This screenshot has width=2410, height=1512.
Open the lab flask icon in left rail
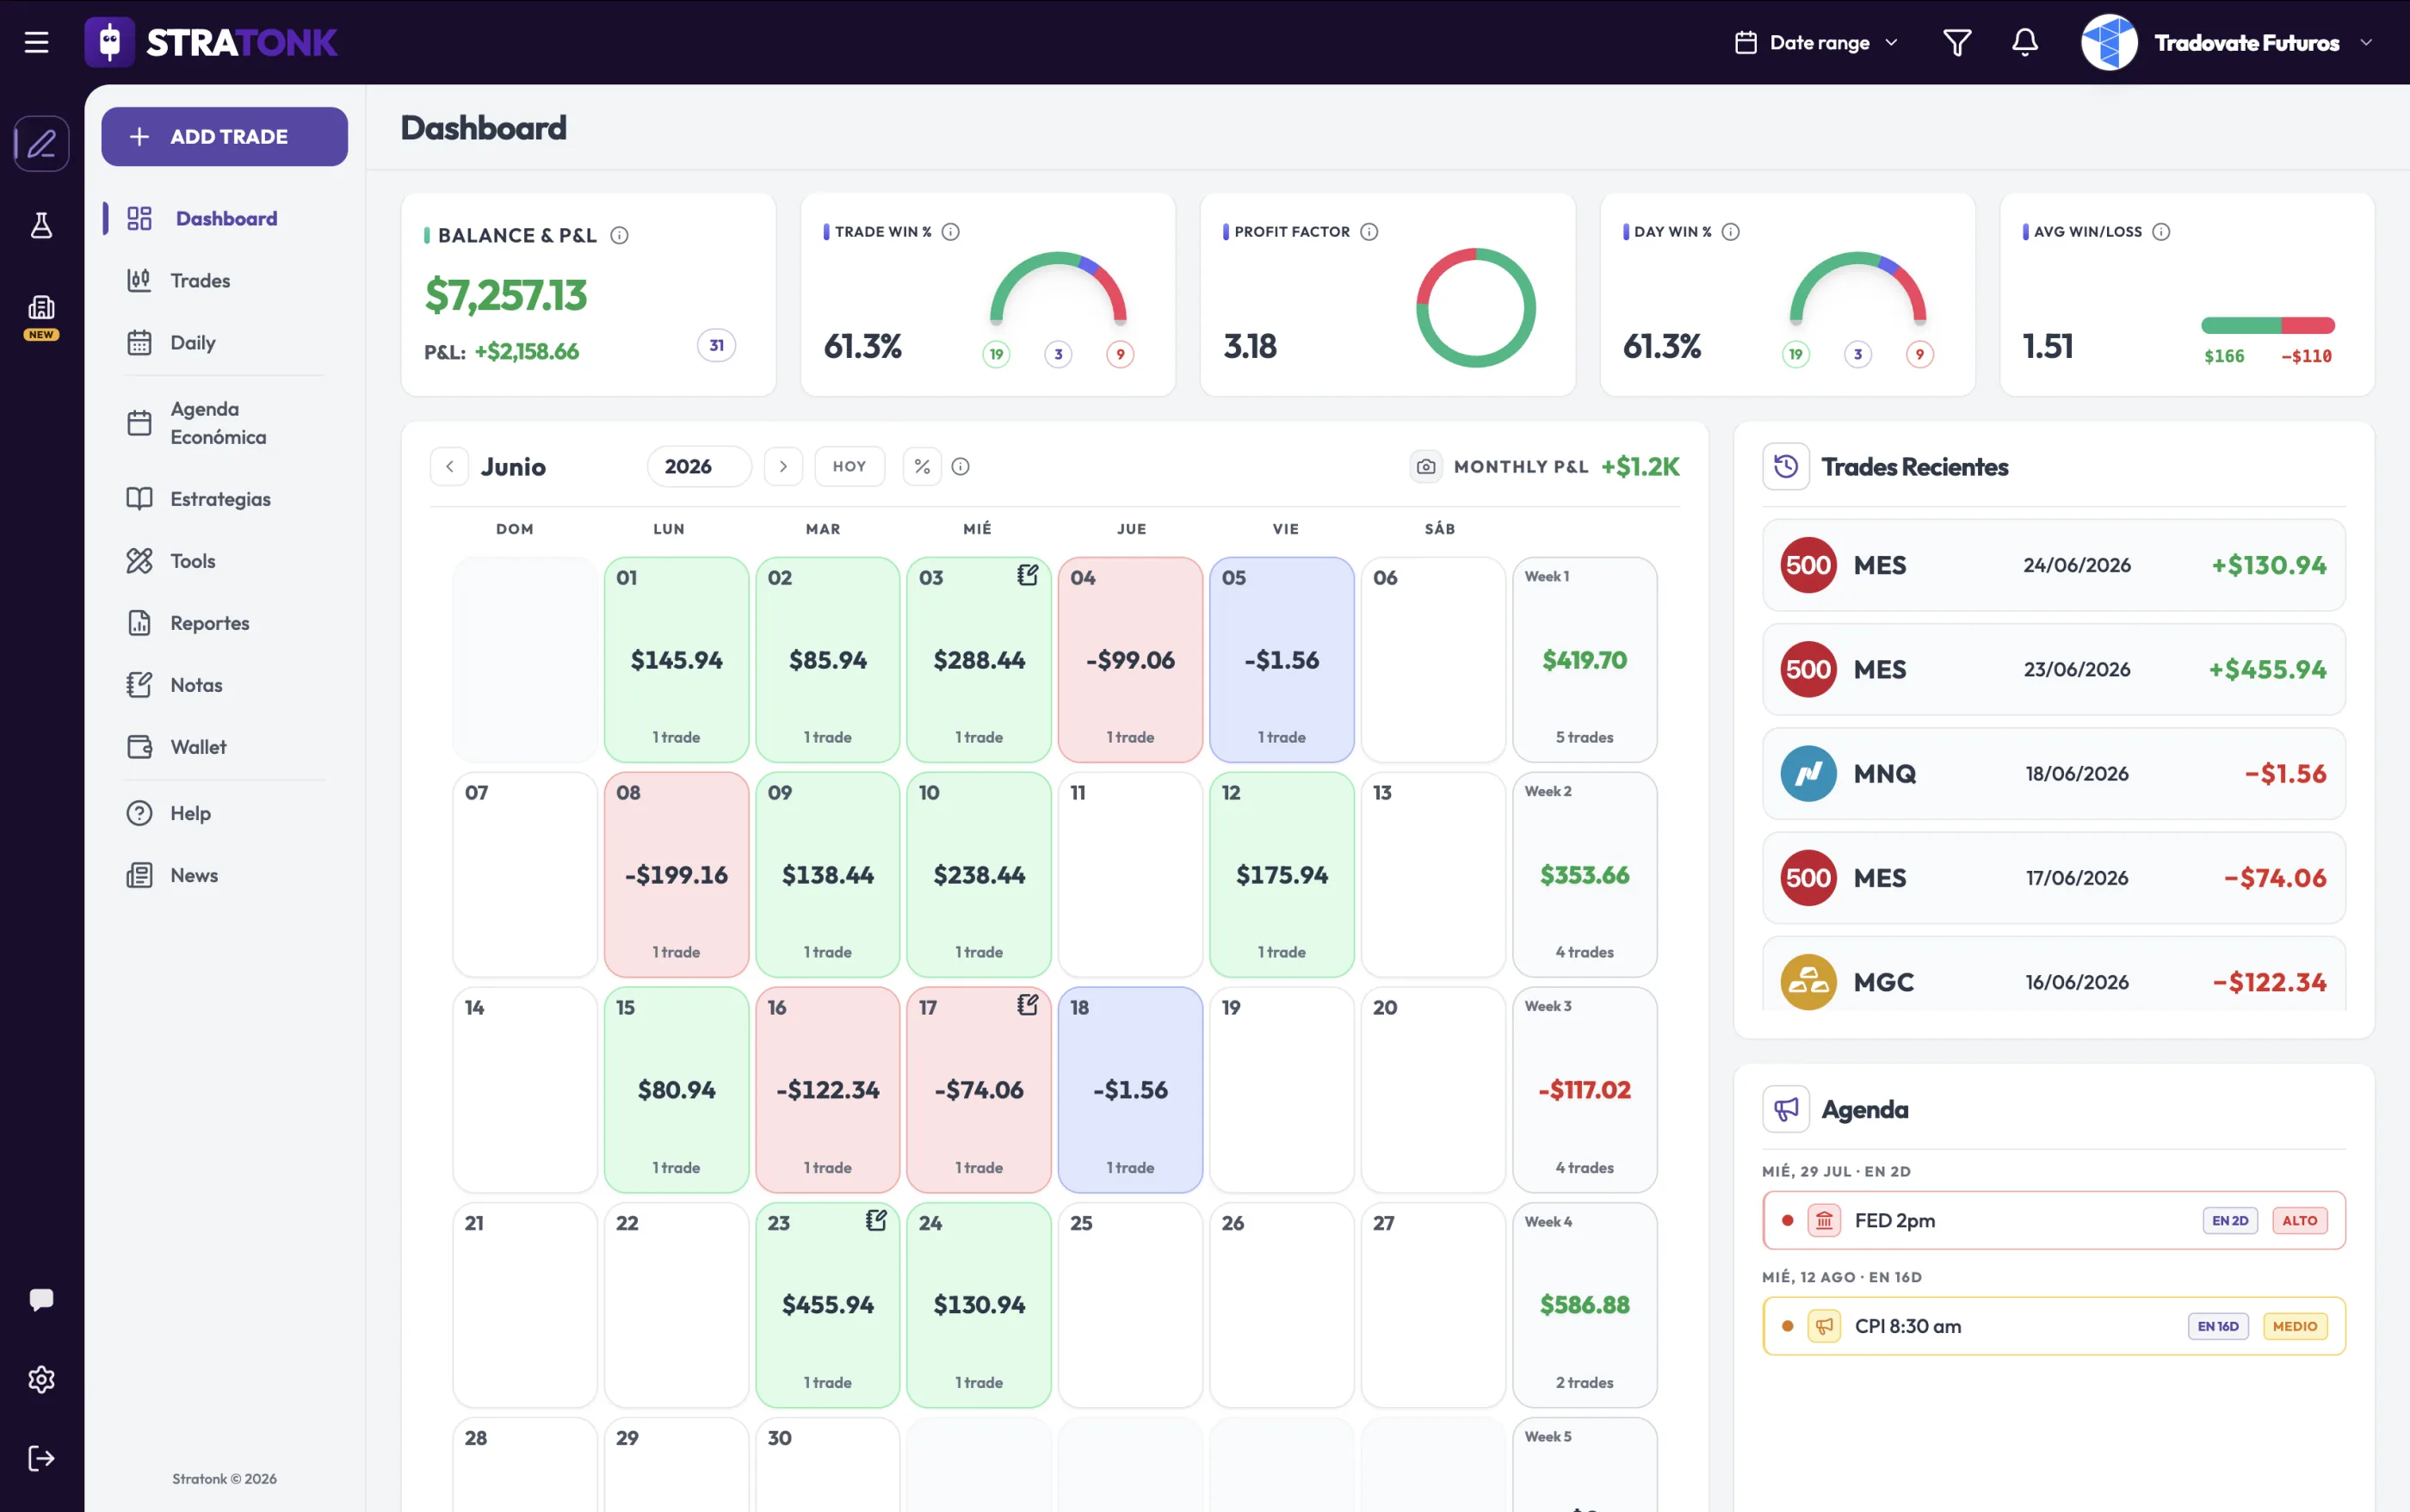41,225
